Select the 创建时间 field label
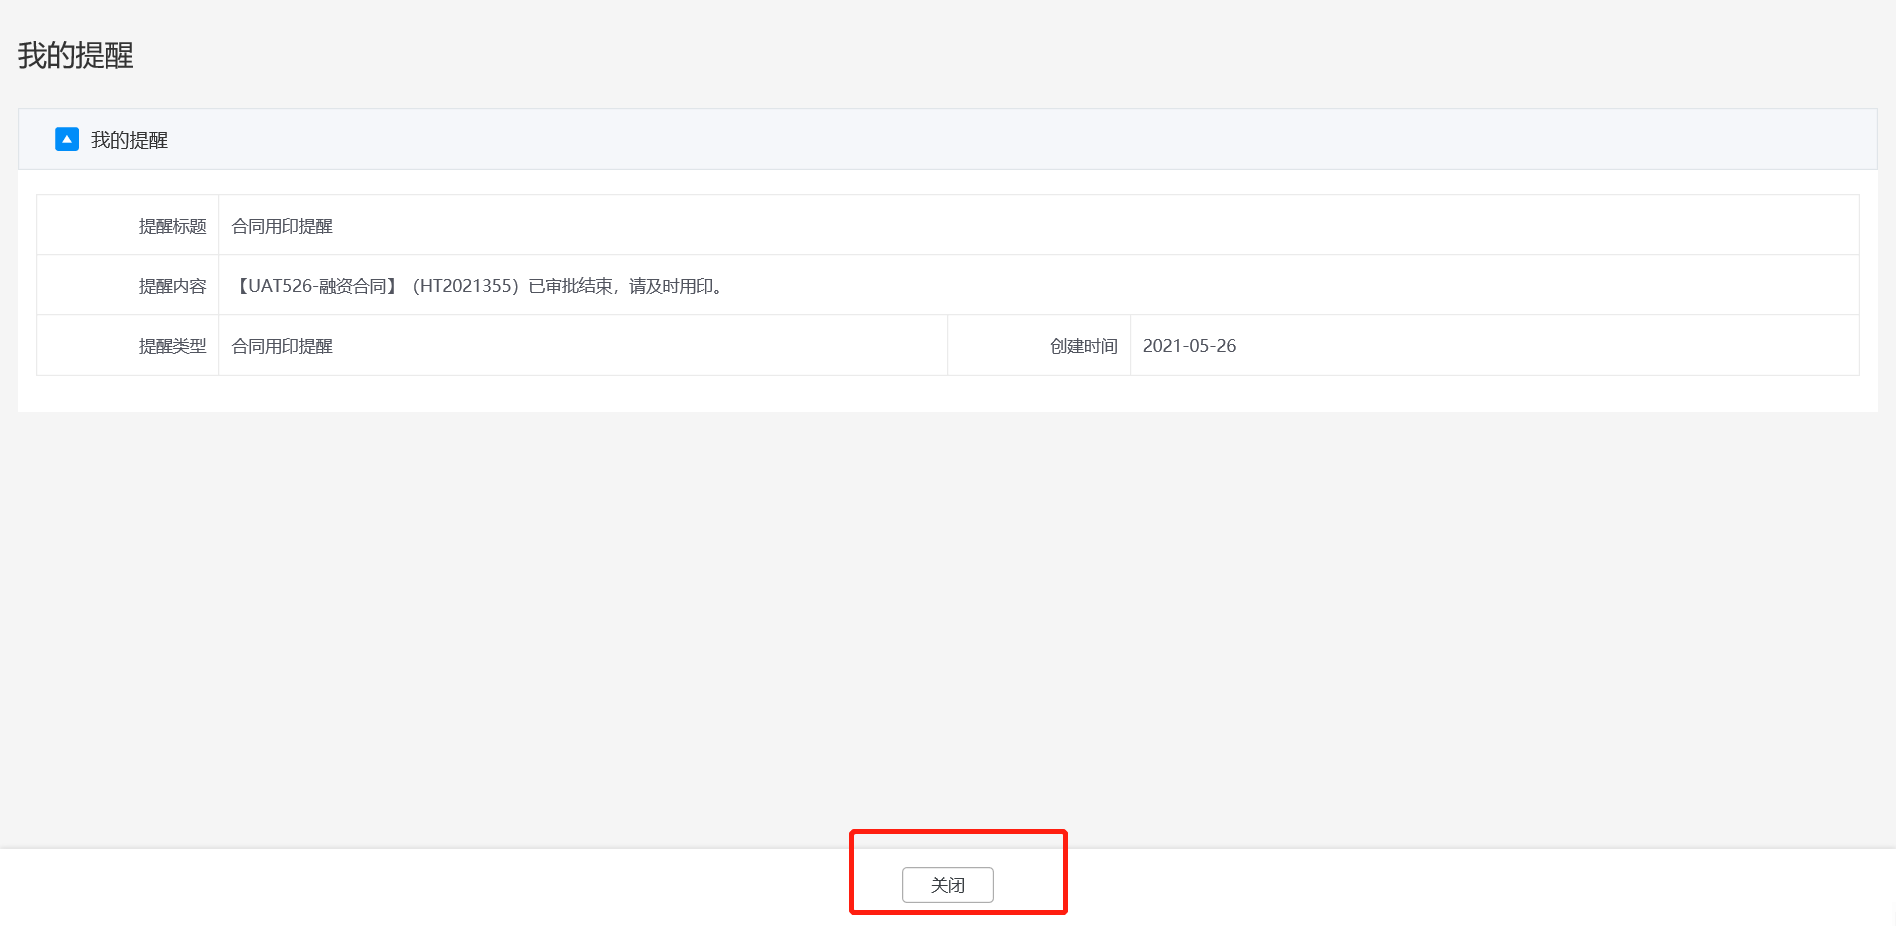This screenshot has height=926, width=1896. click(x=1083, y=346)
